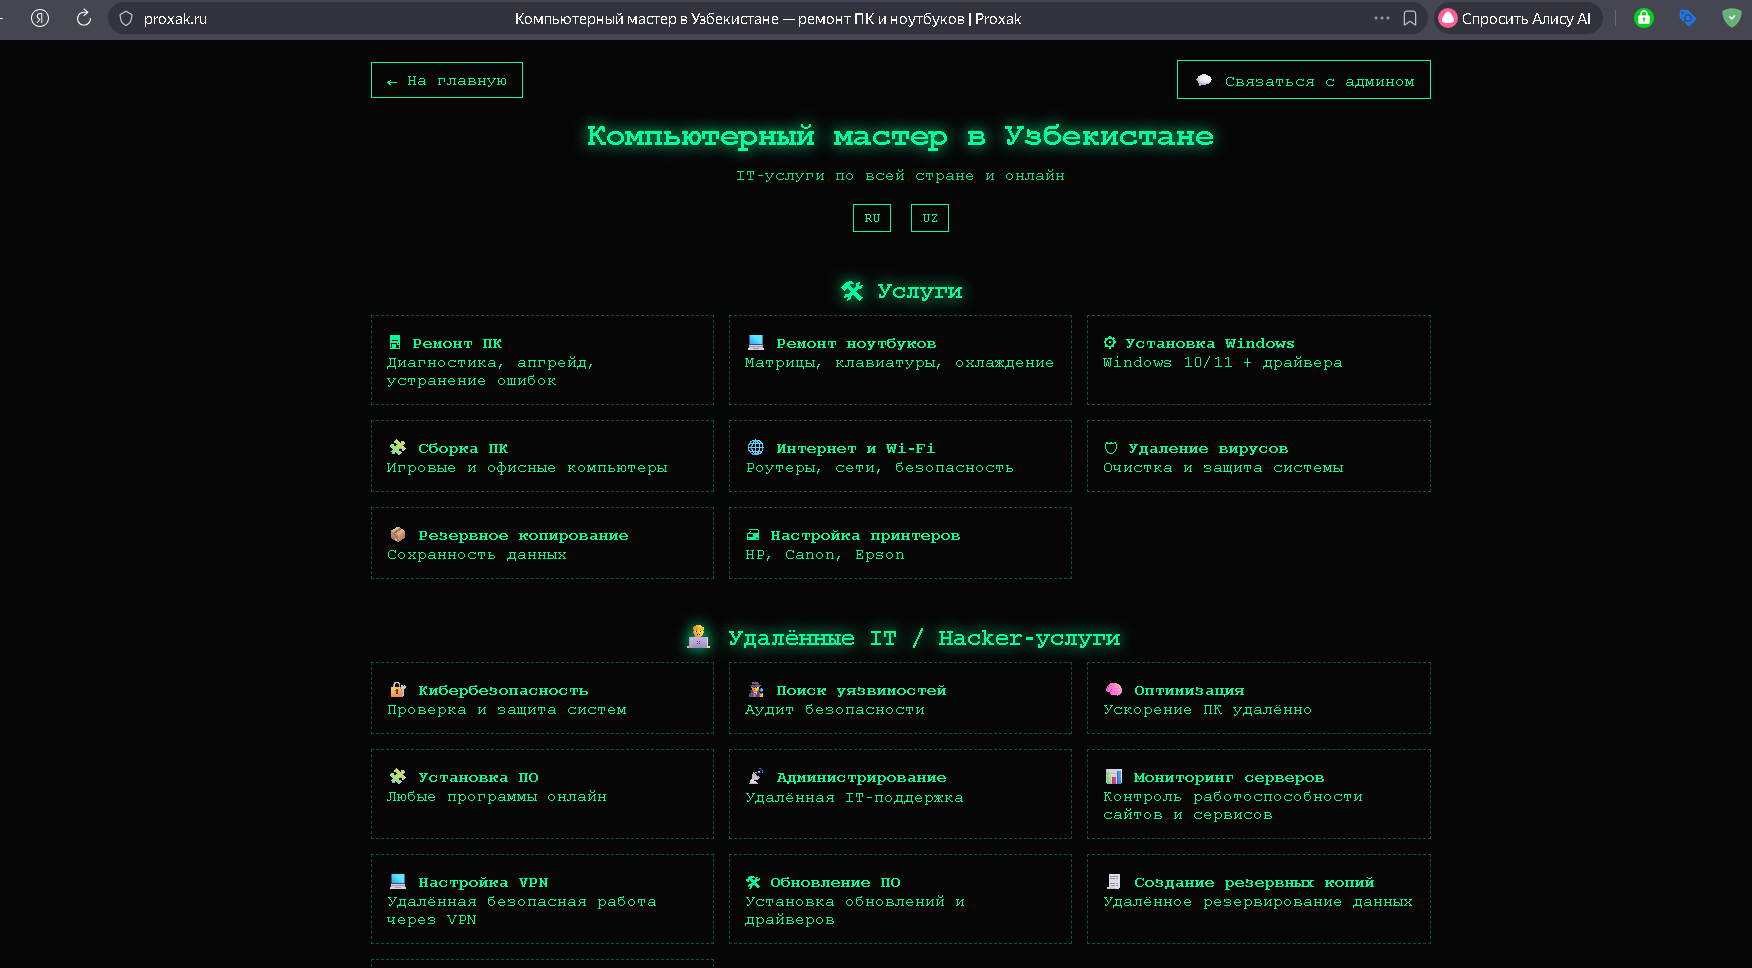This screenshot has width=1752, height=968.
Task: Open Администрирование title
Action: click(x=861, y=777)
